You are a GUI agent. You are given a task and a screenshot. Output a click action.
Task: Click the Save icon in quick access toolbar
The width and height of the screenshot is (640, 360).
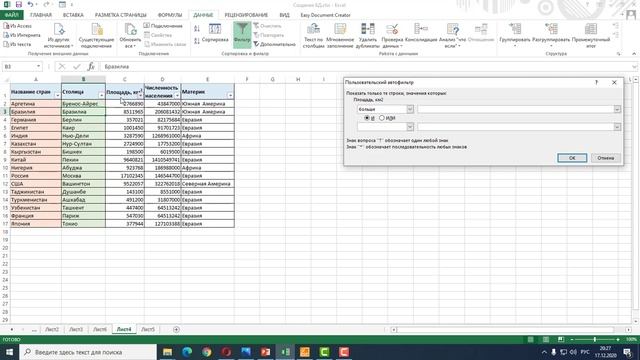(19, 4)
